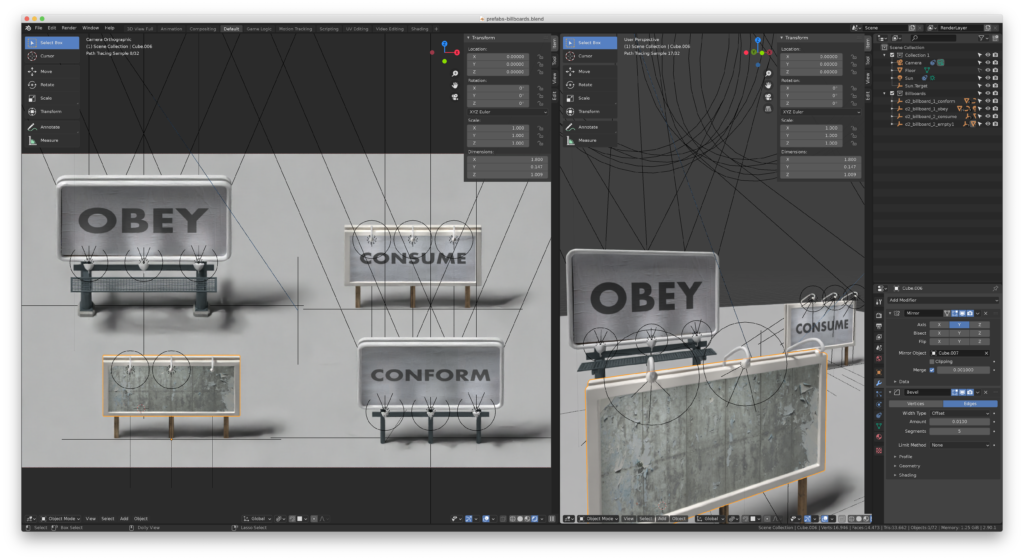Switch to Compositing workspace tab

(x=202, y=29)
